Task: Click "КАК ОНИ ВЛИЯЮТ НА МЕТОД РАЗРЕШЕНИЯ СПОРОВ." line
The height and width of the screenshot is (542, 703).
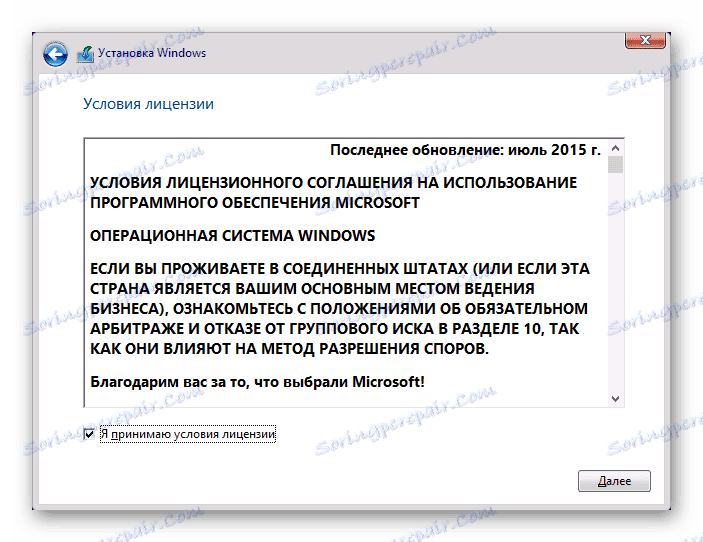Action: (x=289, y=349)
